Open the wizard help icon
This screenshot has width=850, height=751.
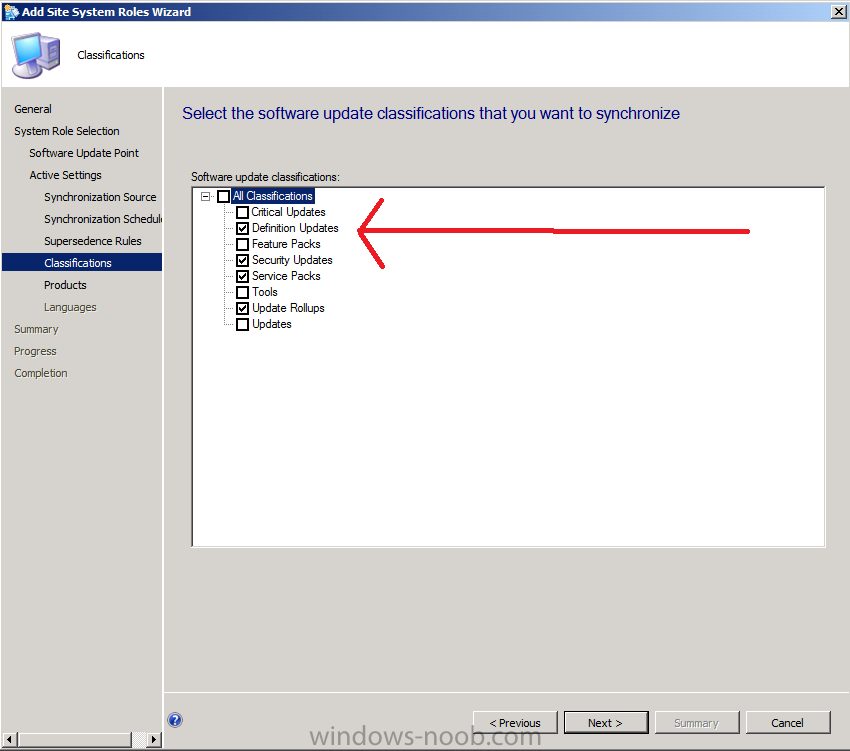click(x=175, y=720)
